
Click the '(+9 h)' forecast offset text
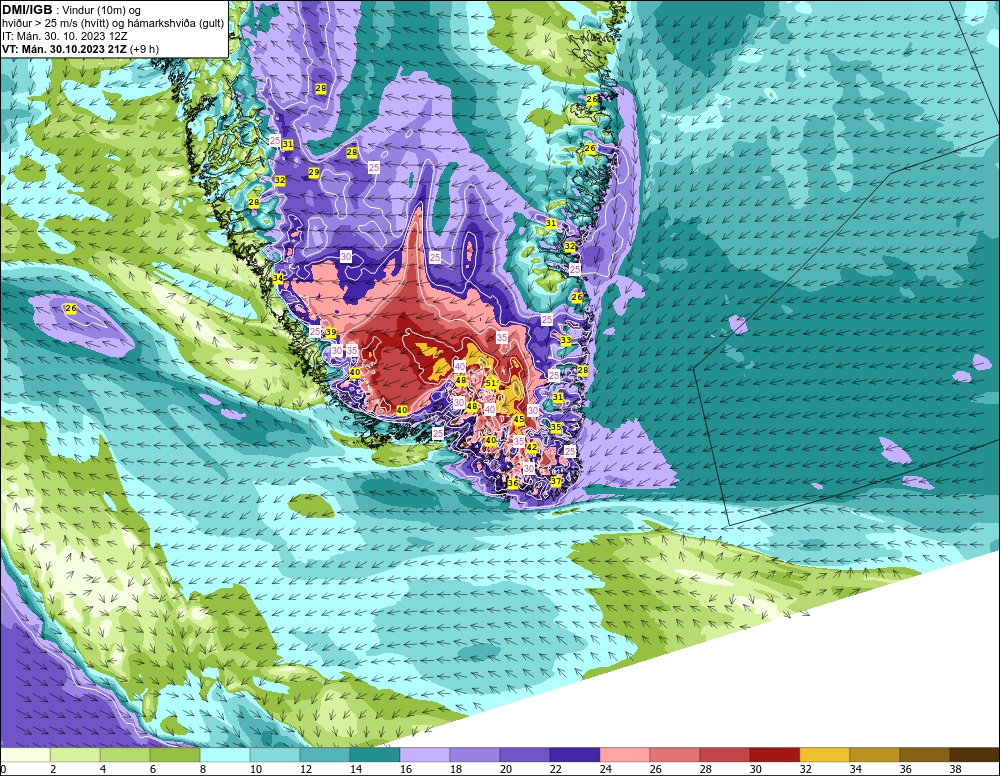[144, 49]
